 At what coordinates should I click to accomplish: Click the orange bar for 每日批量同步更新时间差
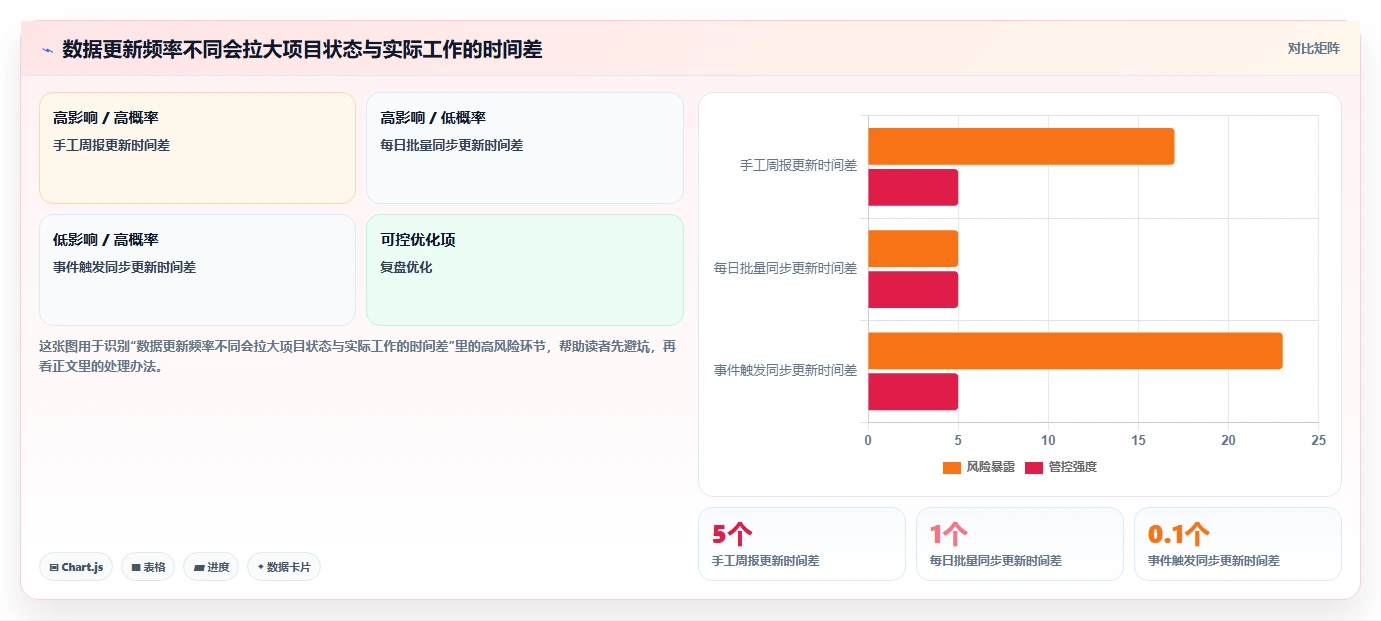pyautogui.click(x=913, y=249)
